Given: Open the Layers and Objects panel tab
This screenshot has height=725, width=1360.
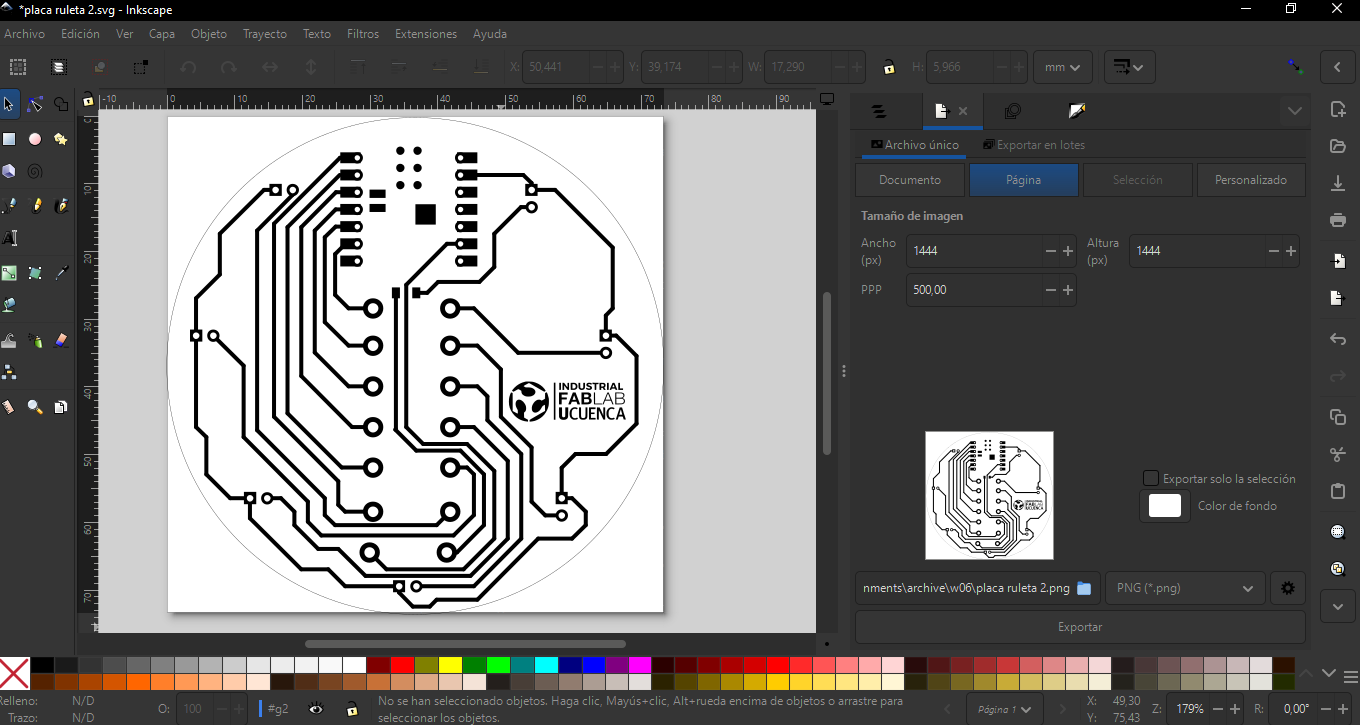Looking at the screenshot, I should click(878, 111).
